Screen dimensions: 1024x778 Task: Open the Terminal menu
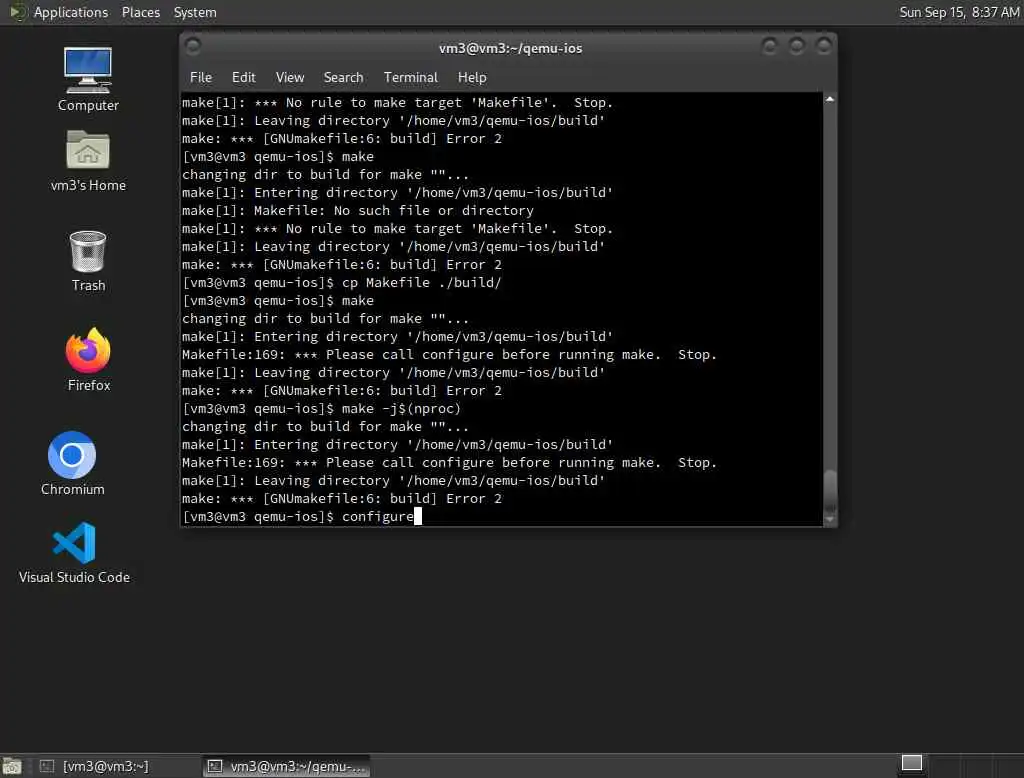tap(411, 77)
